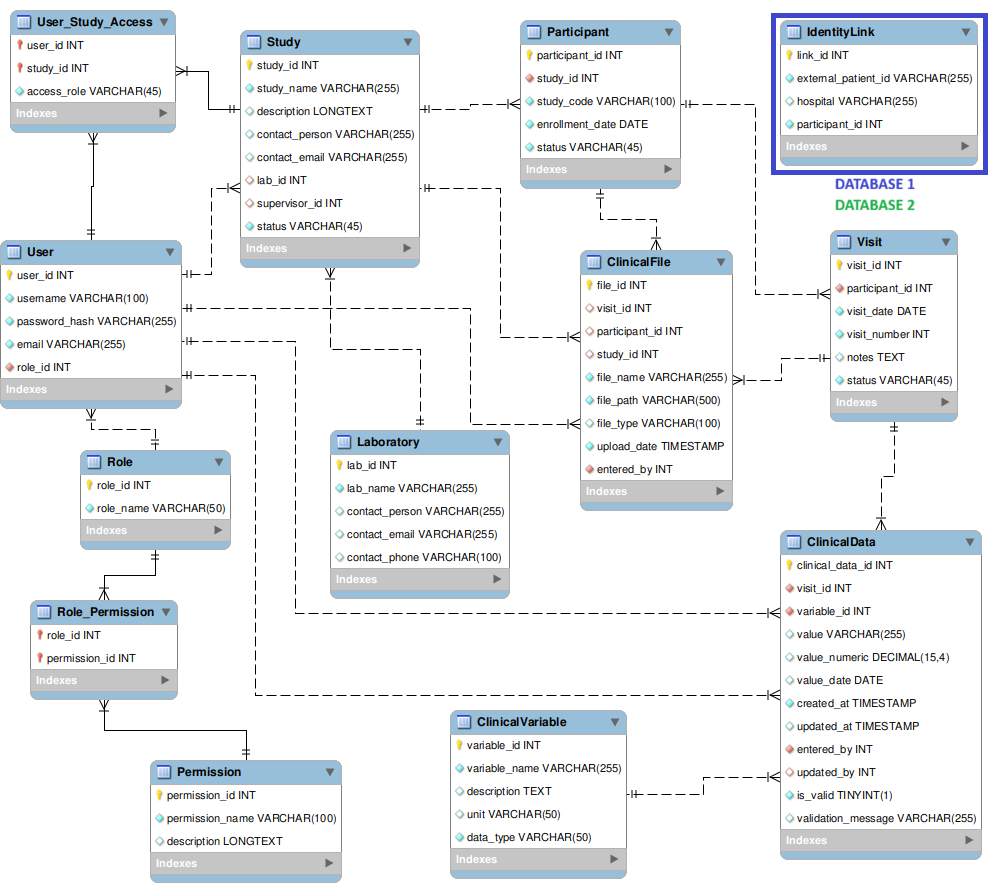
Task: Click the DATABASE 2 label
Action: click(x=874, y=204)
